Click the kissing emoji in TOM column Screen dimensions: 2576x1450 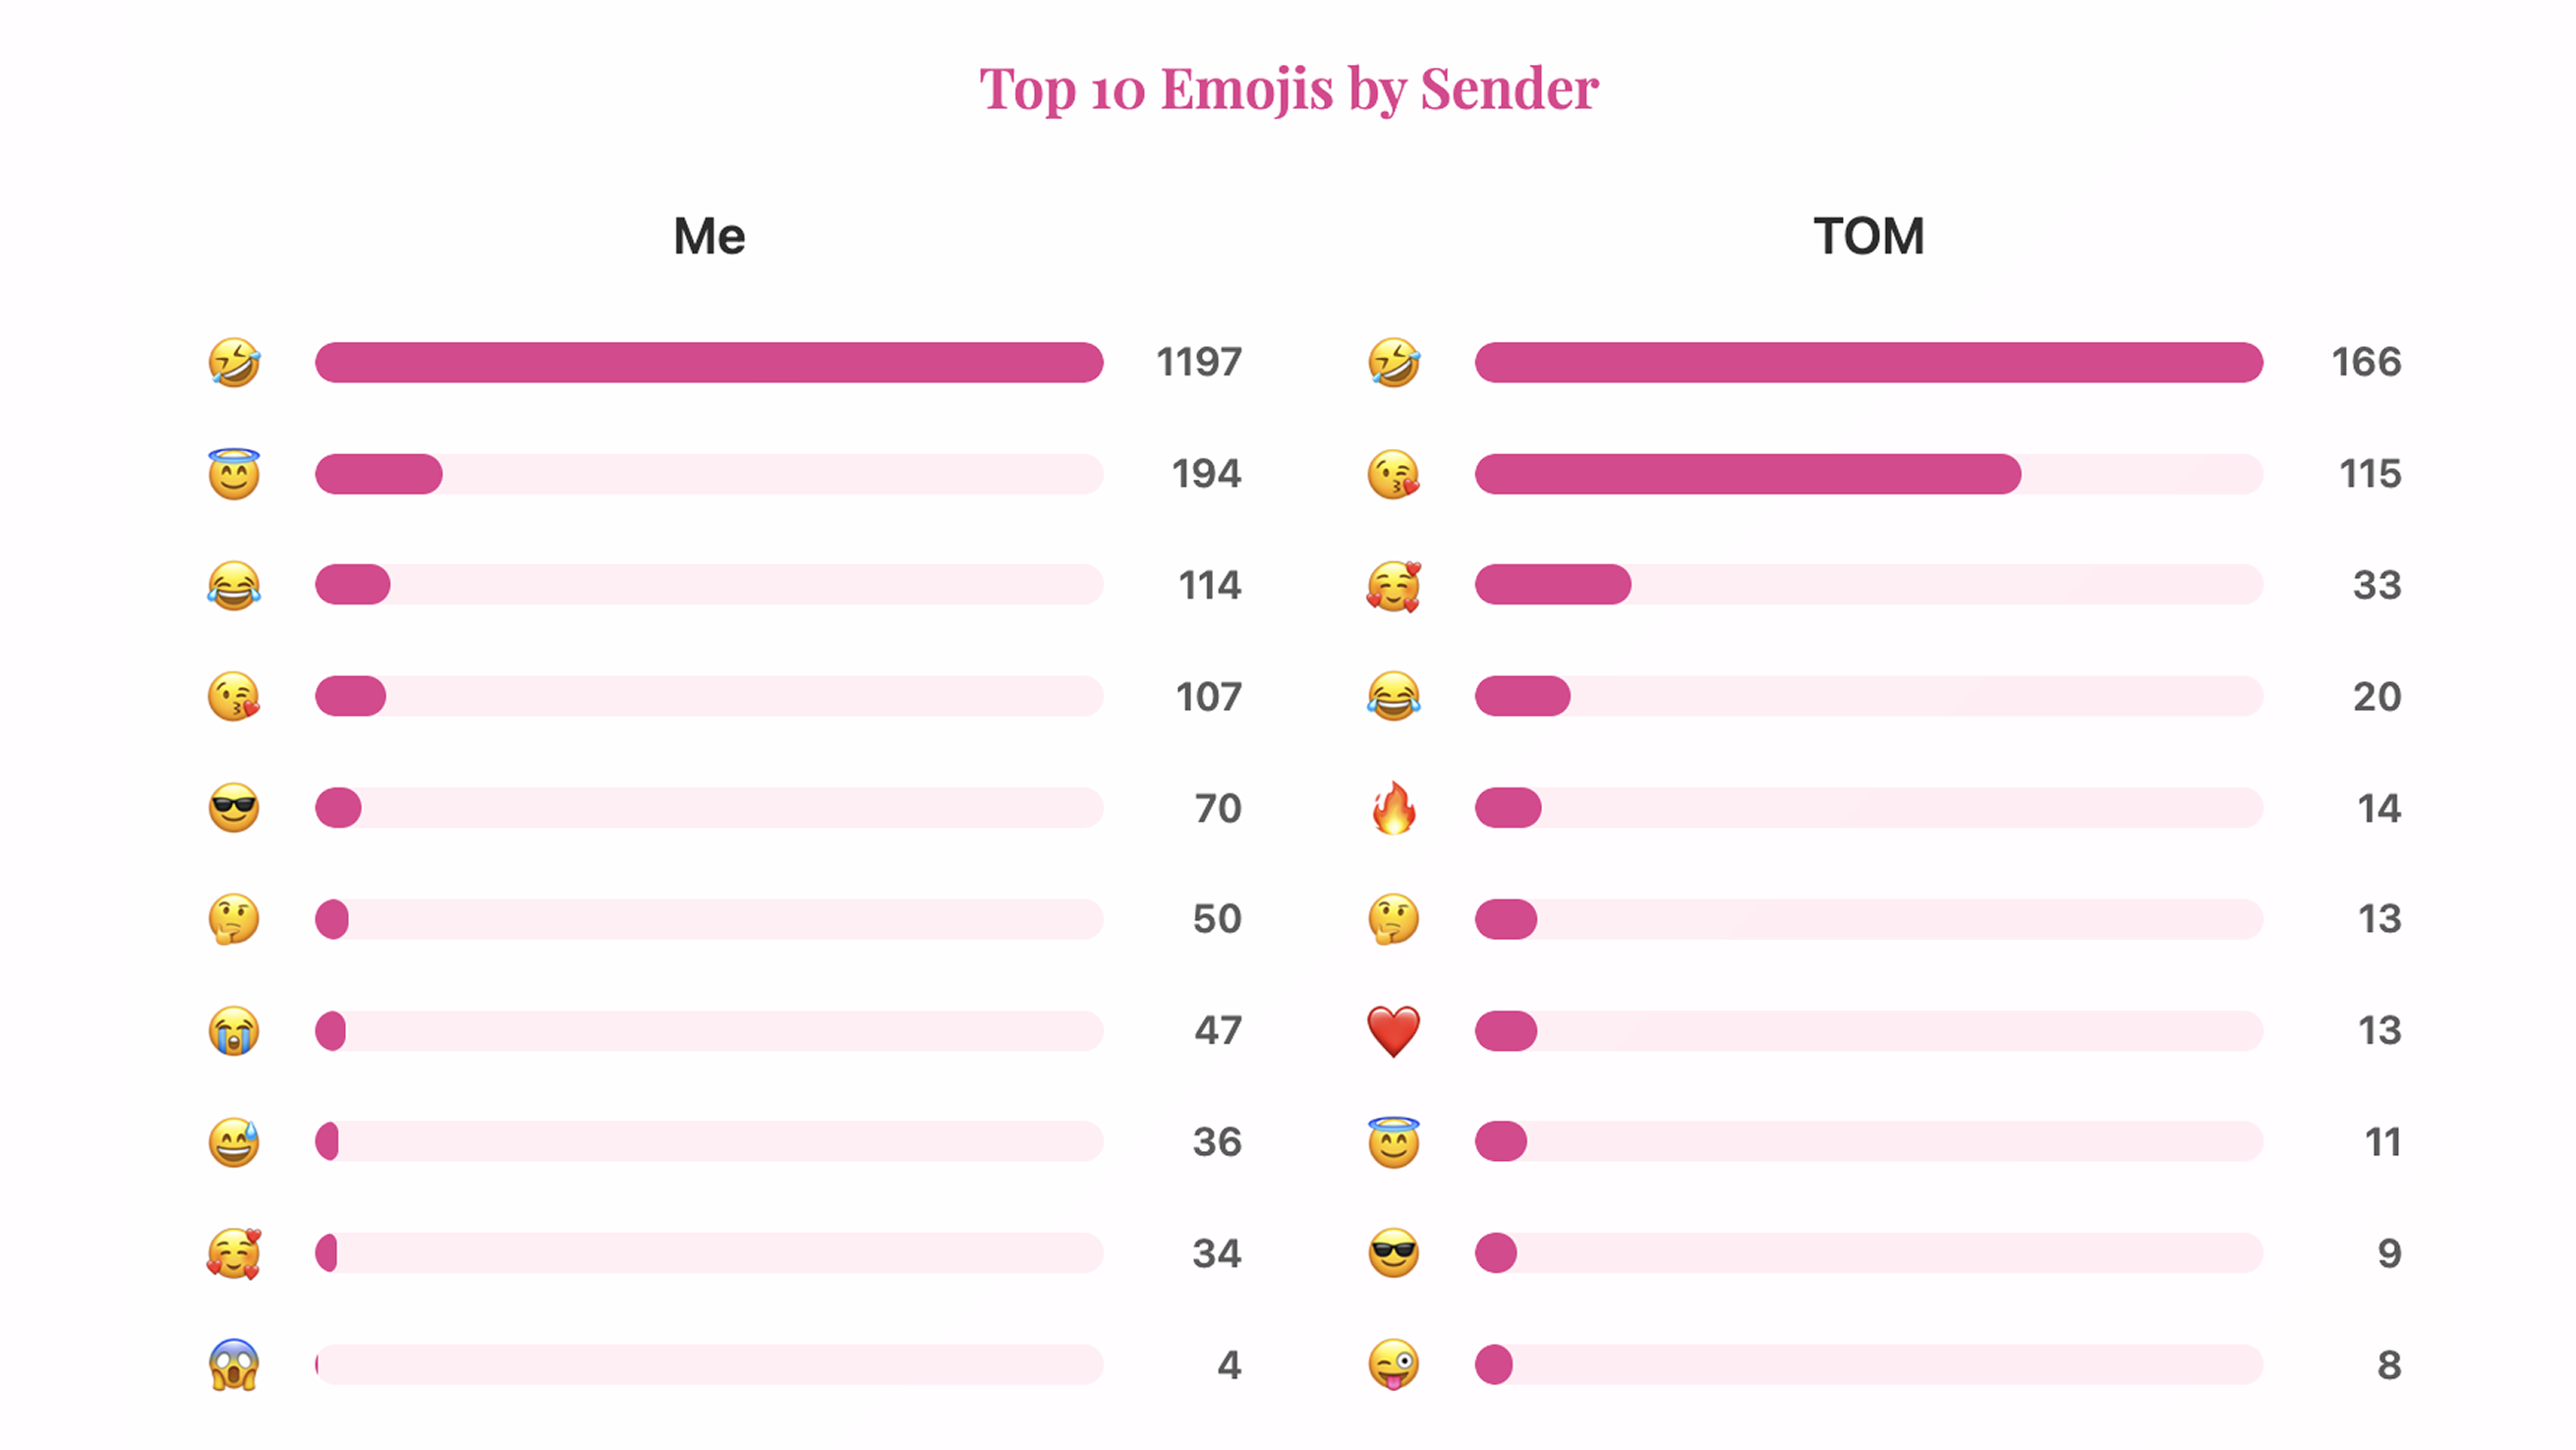click(1393, 474)
